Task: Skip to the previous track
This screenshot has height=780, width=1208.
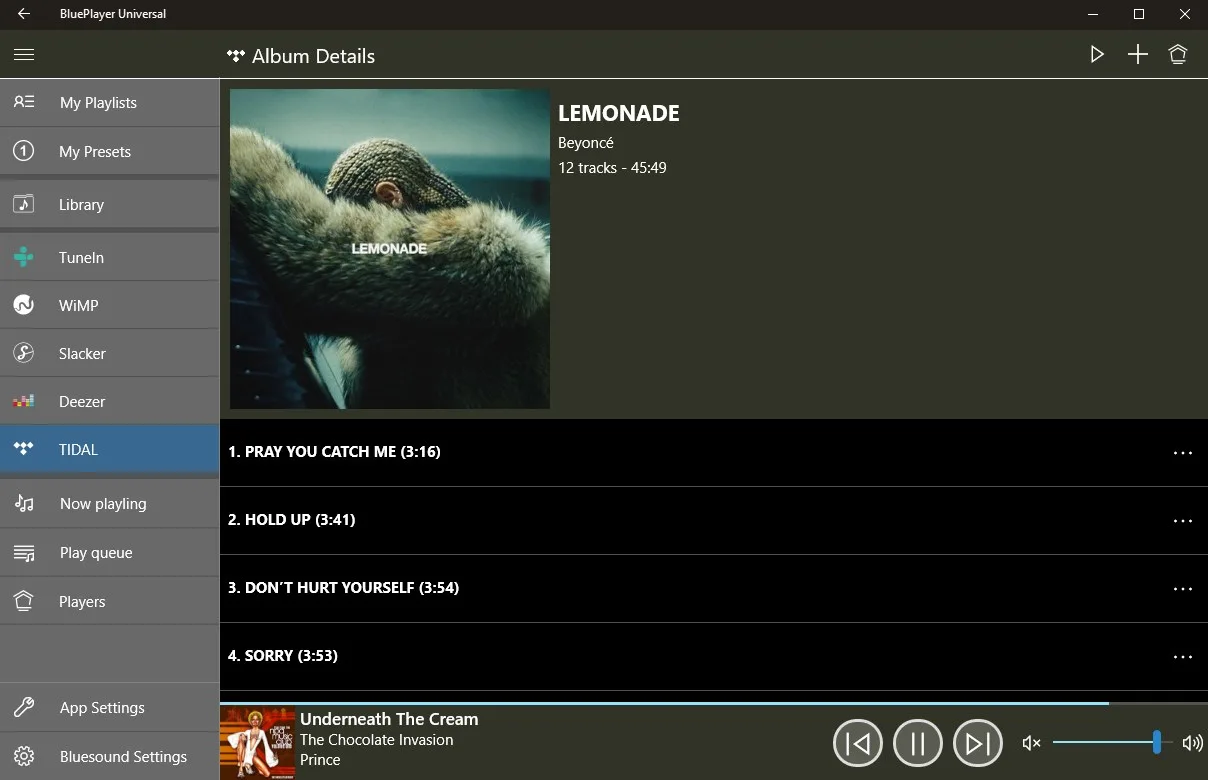Action: 858,743
